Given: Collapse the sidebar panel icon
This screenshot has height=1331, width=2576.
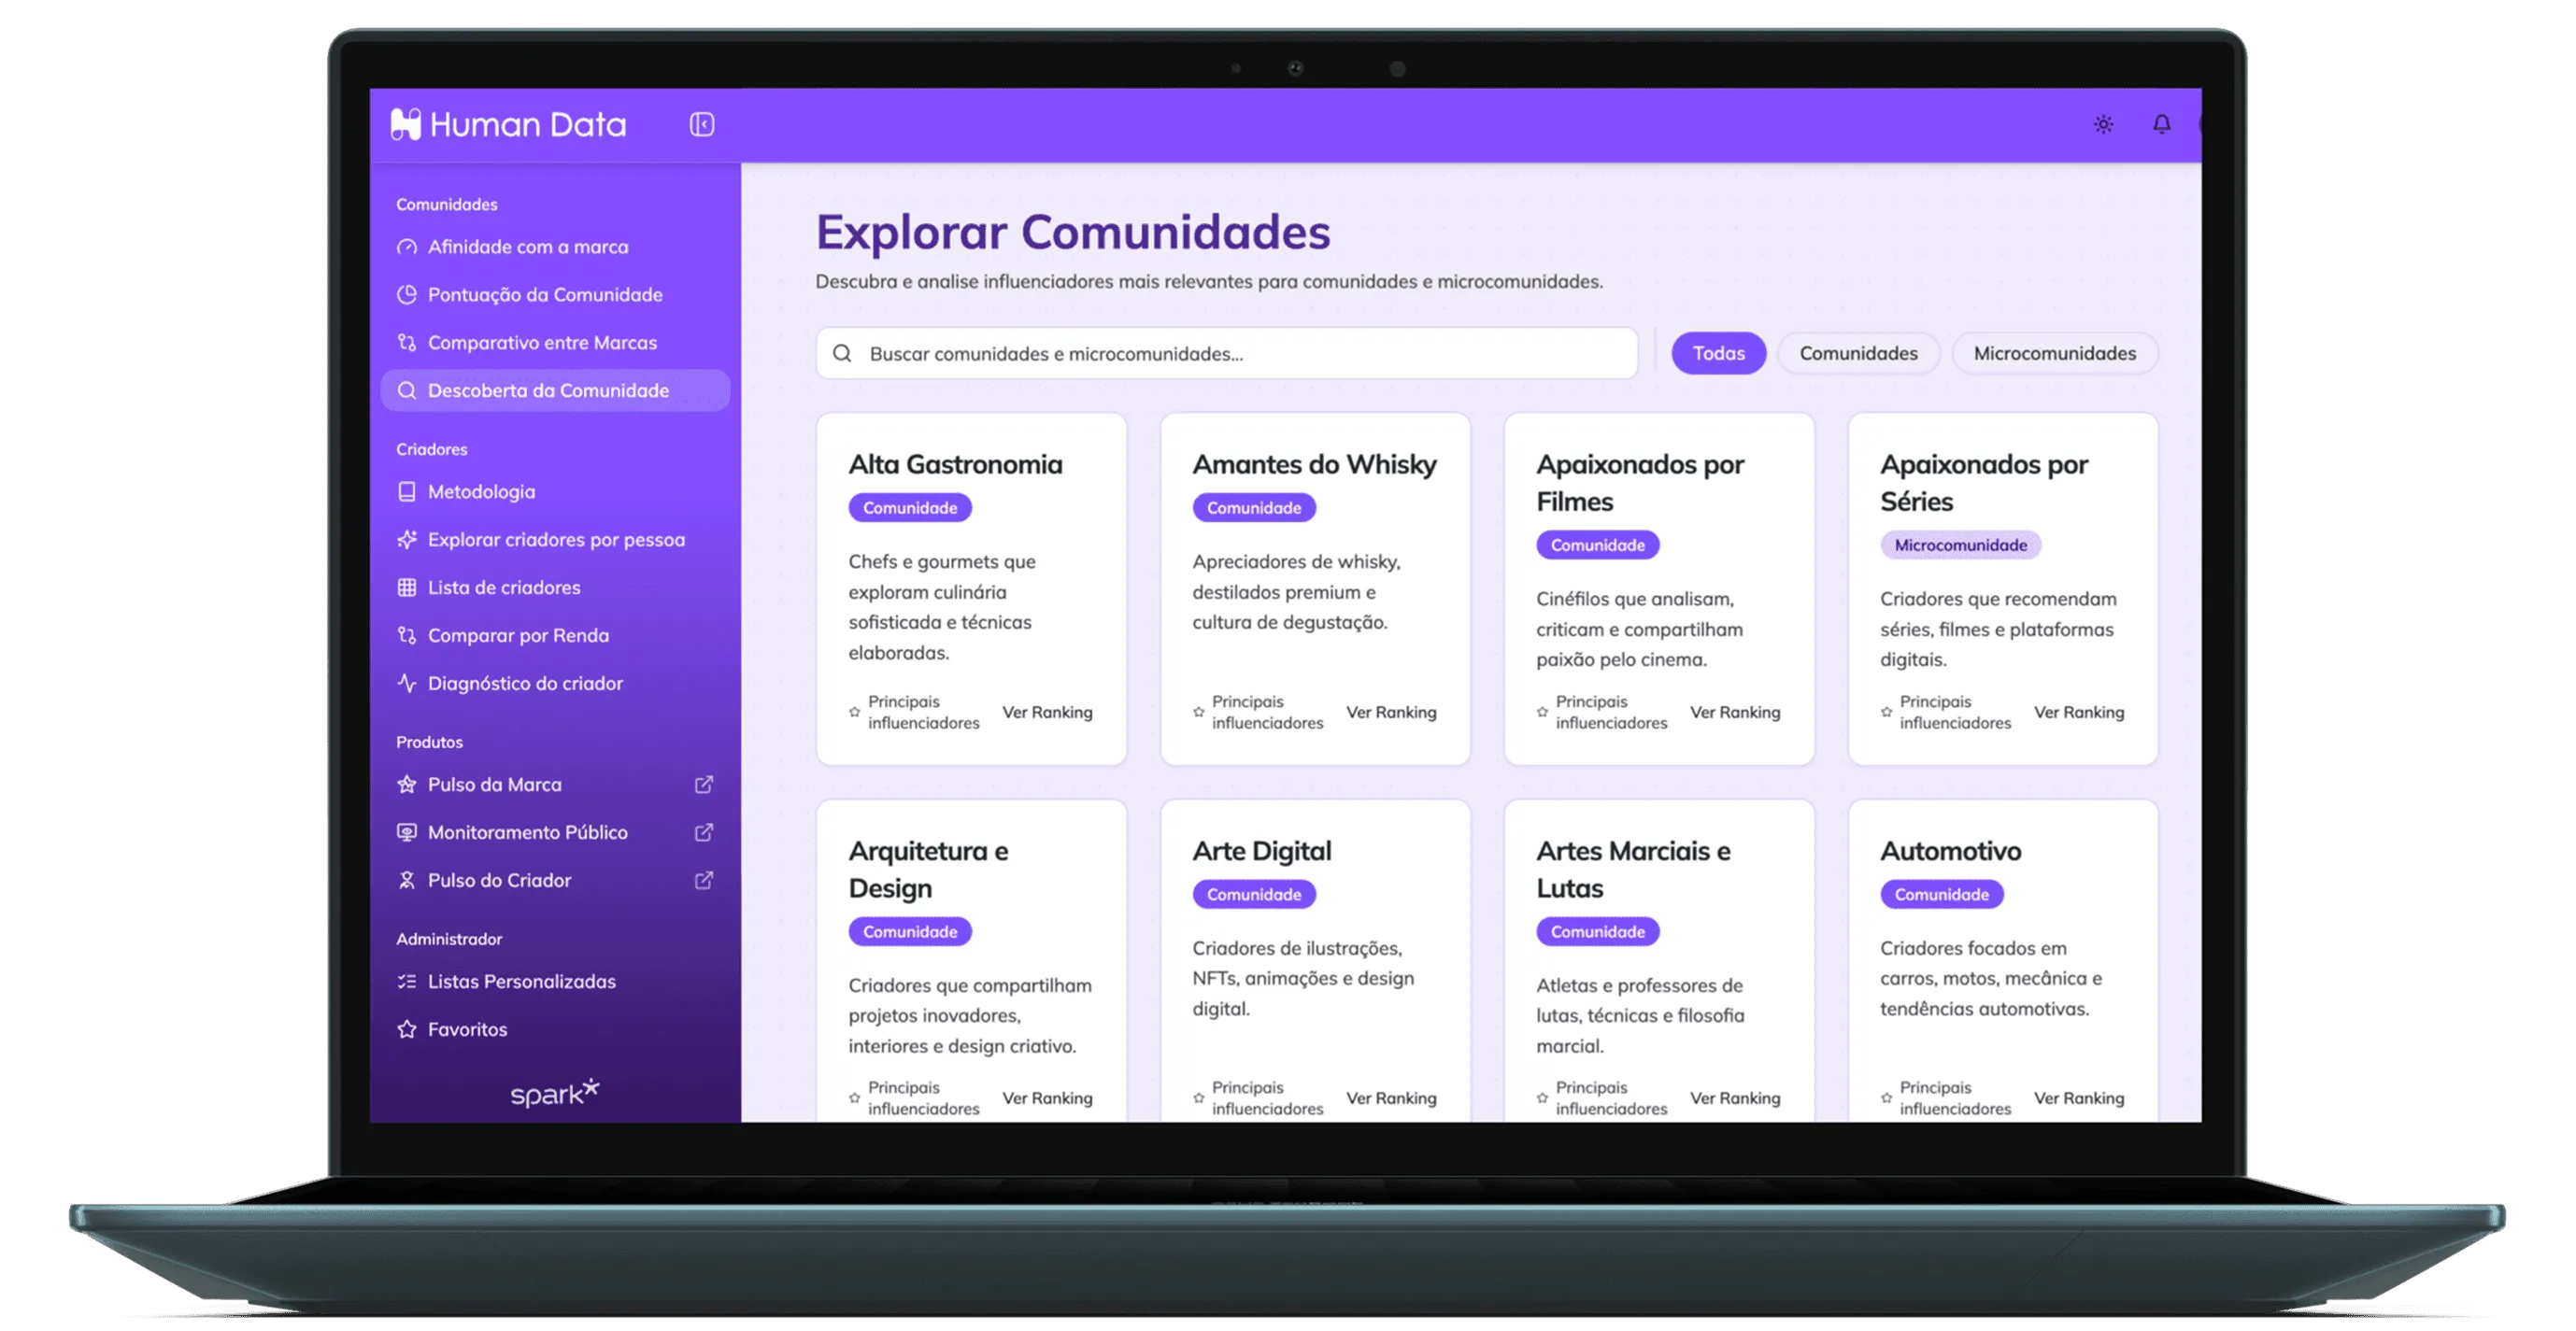Looking at the screenshot, I should point(701,124).
